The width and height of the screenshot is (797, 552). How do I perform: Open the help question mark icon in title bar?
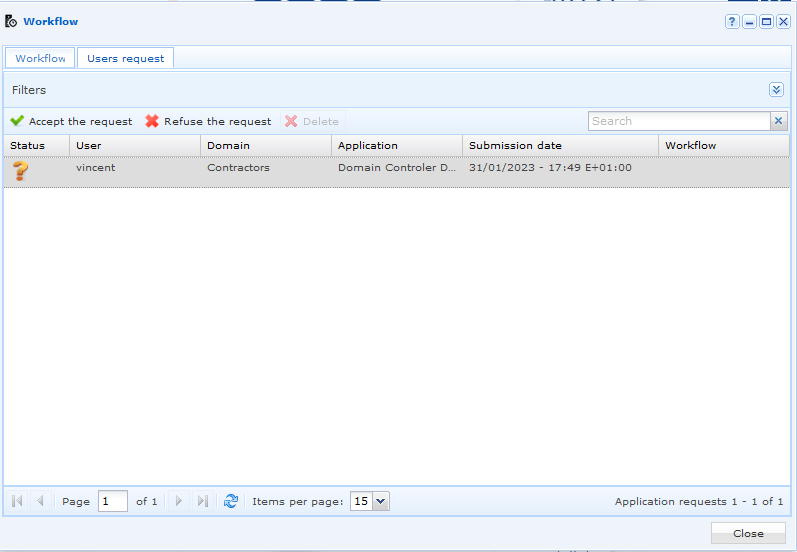(x=732, y=21)
